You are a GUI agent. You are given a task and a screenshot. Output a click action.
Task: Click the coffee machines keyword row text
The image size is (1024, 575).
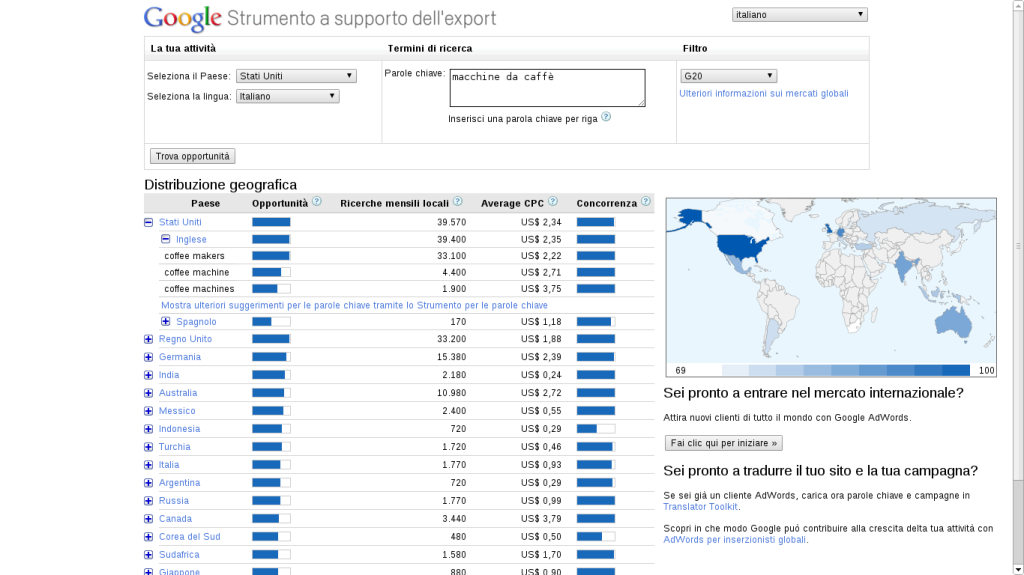coord(199,289)
